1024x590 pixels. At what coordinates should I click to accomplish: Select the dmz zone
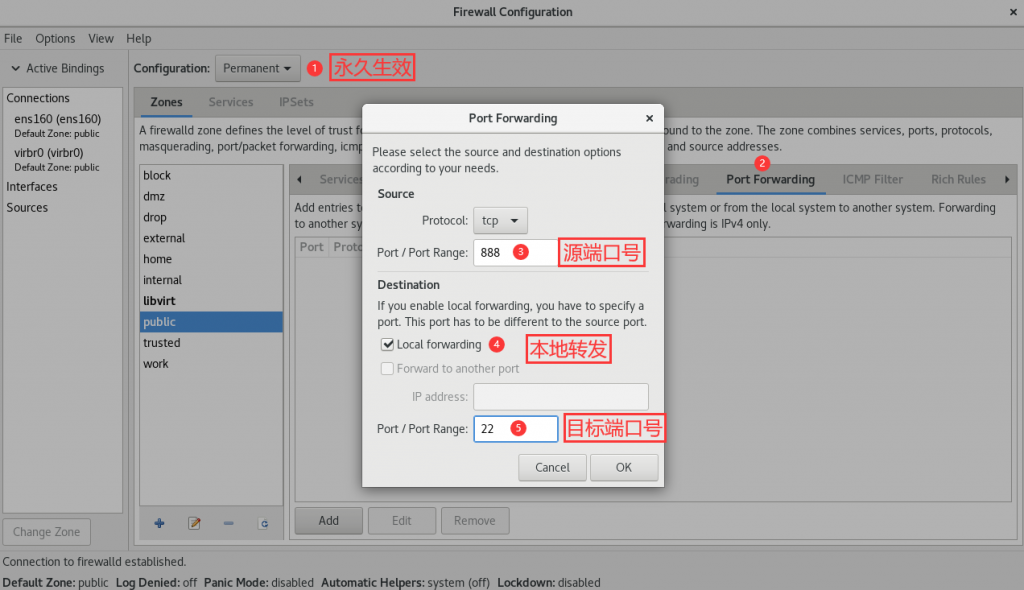211,196
